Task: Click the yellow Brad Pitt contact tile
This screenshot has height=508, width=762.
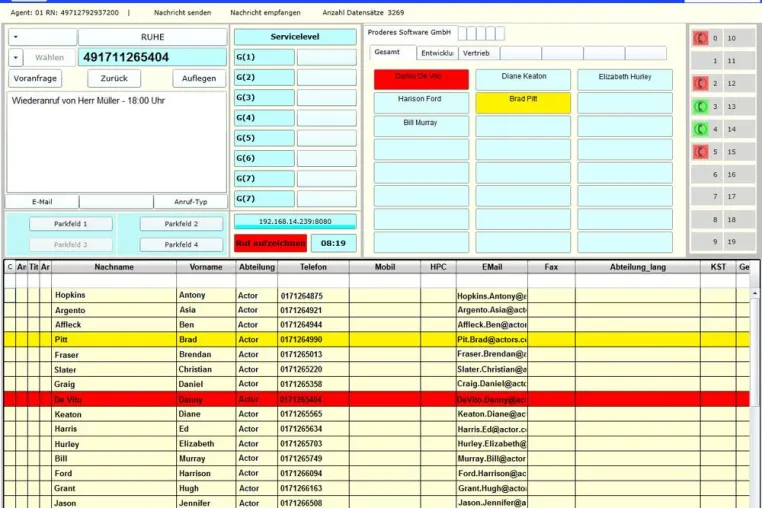Action: (x=523, y=103)
